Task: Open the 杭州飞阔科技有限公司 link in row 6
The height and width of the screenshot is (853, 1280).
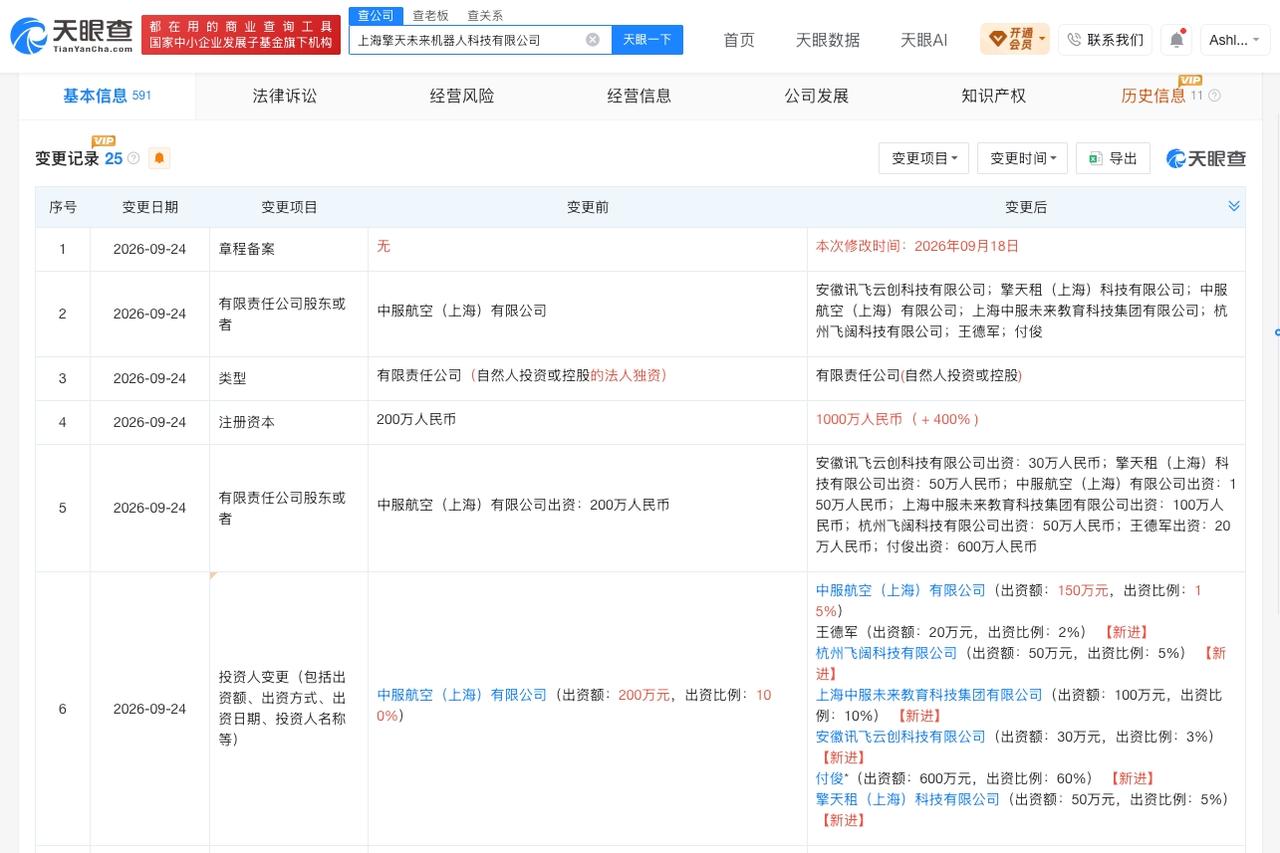Action: [x=886, y=653]
